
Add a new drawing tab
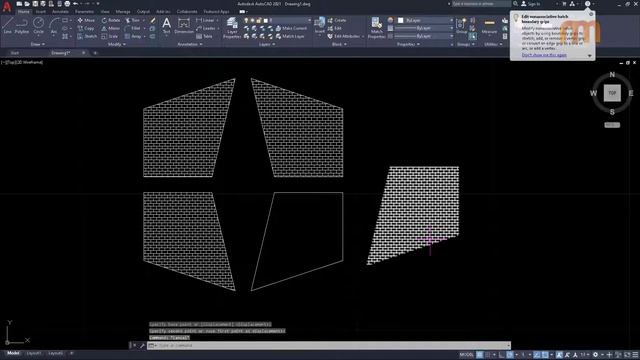pos(95,53)
